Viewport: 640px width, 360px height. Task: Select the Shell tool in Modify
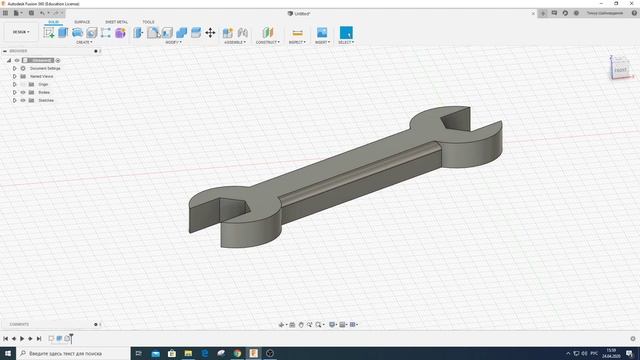pos(167,33)
